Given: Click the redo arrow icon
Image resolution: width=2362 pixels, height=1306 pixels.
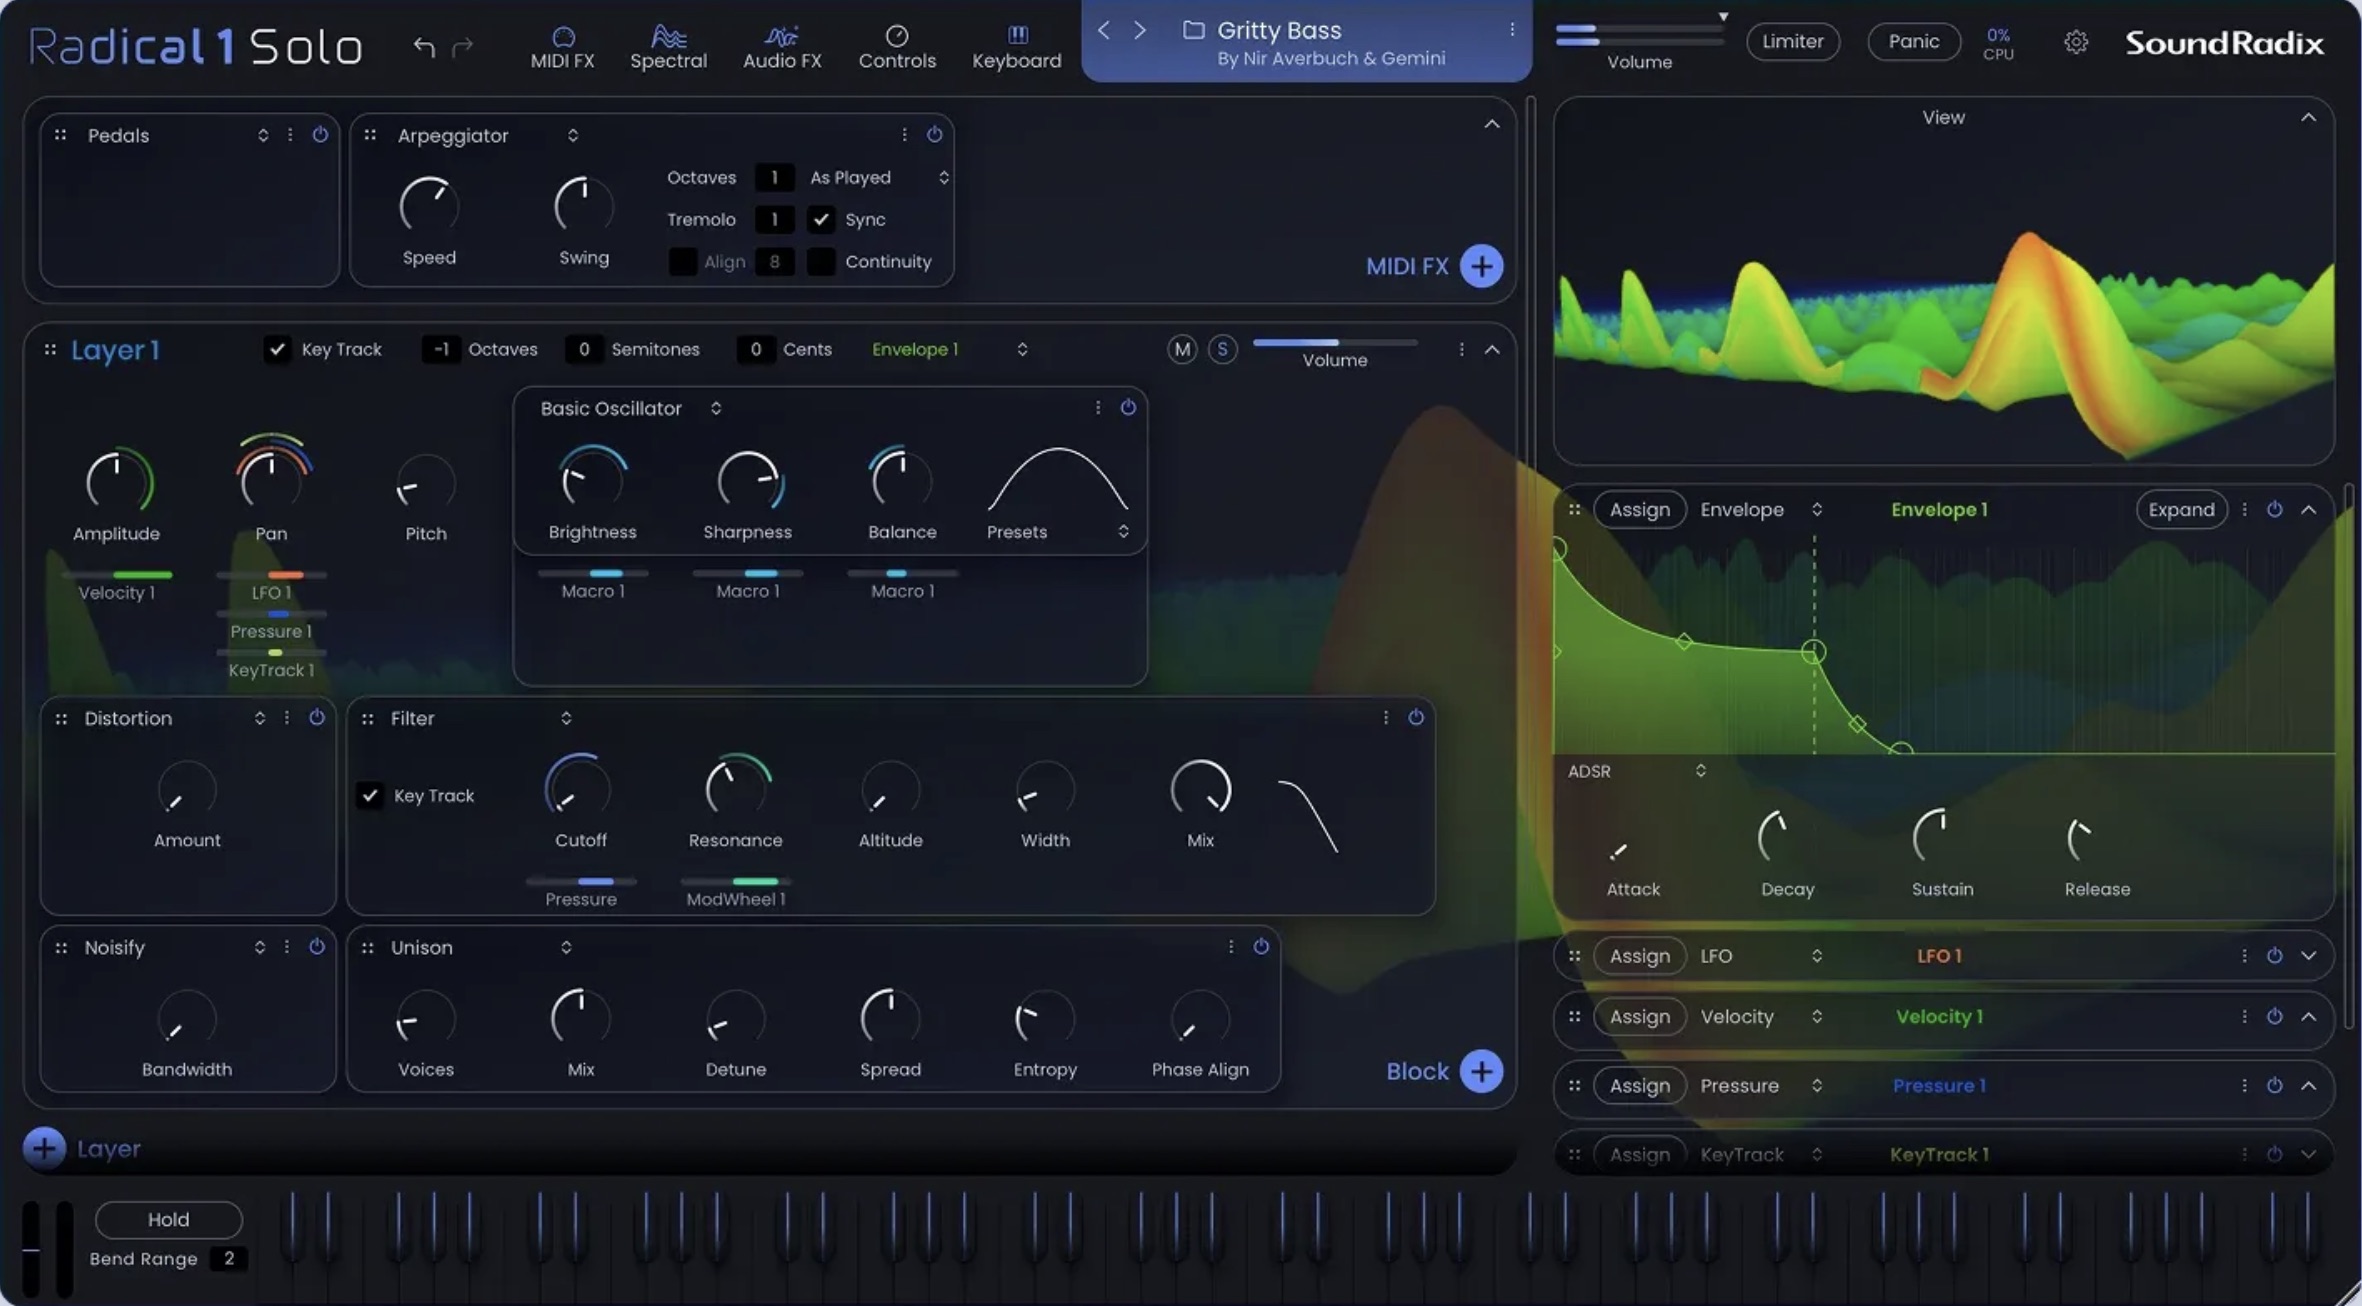Looking at the screenshot, I should 462,46.
